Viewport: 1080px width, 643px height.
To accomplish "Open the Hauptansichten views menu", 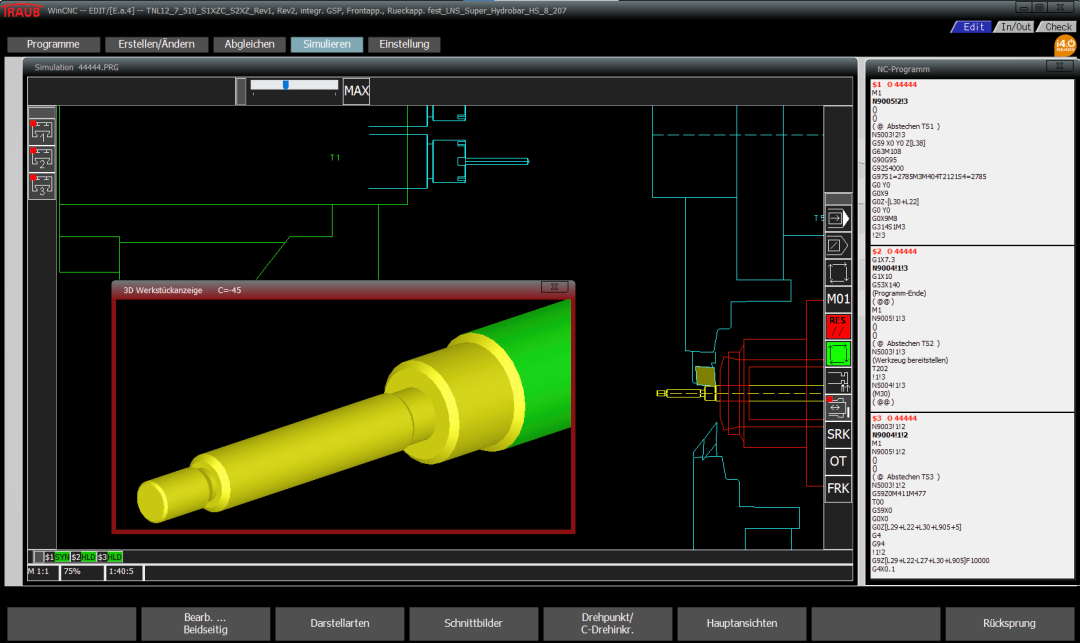I will click(x=742, y=623).
